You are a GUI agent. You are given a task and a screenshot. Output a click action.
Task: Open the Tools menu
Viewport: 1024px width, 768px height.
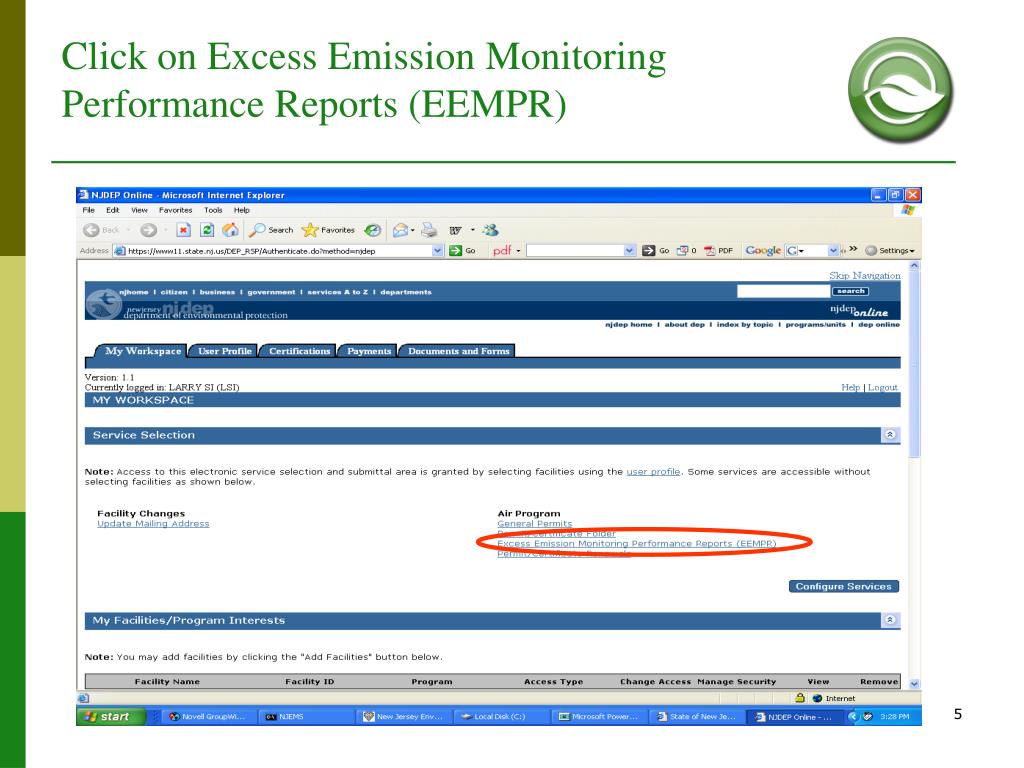tap(213, 210)
